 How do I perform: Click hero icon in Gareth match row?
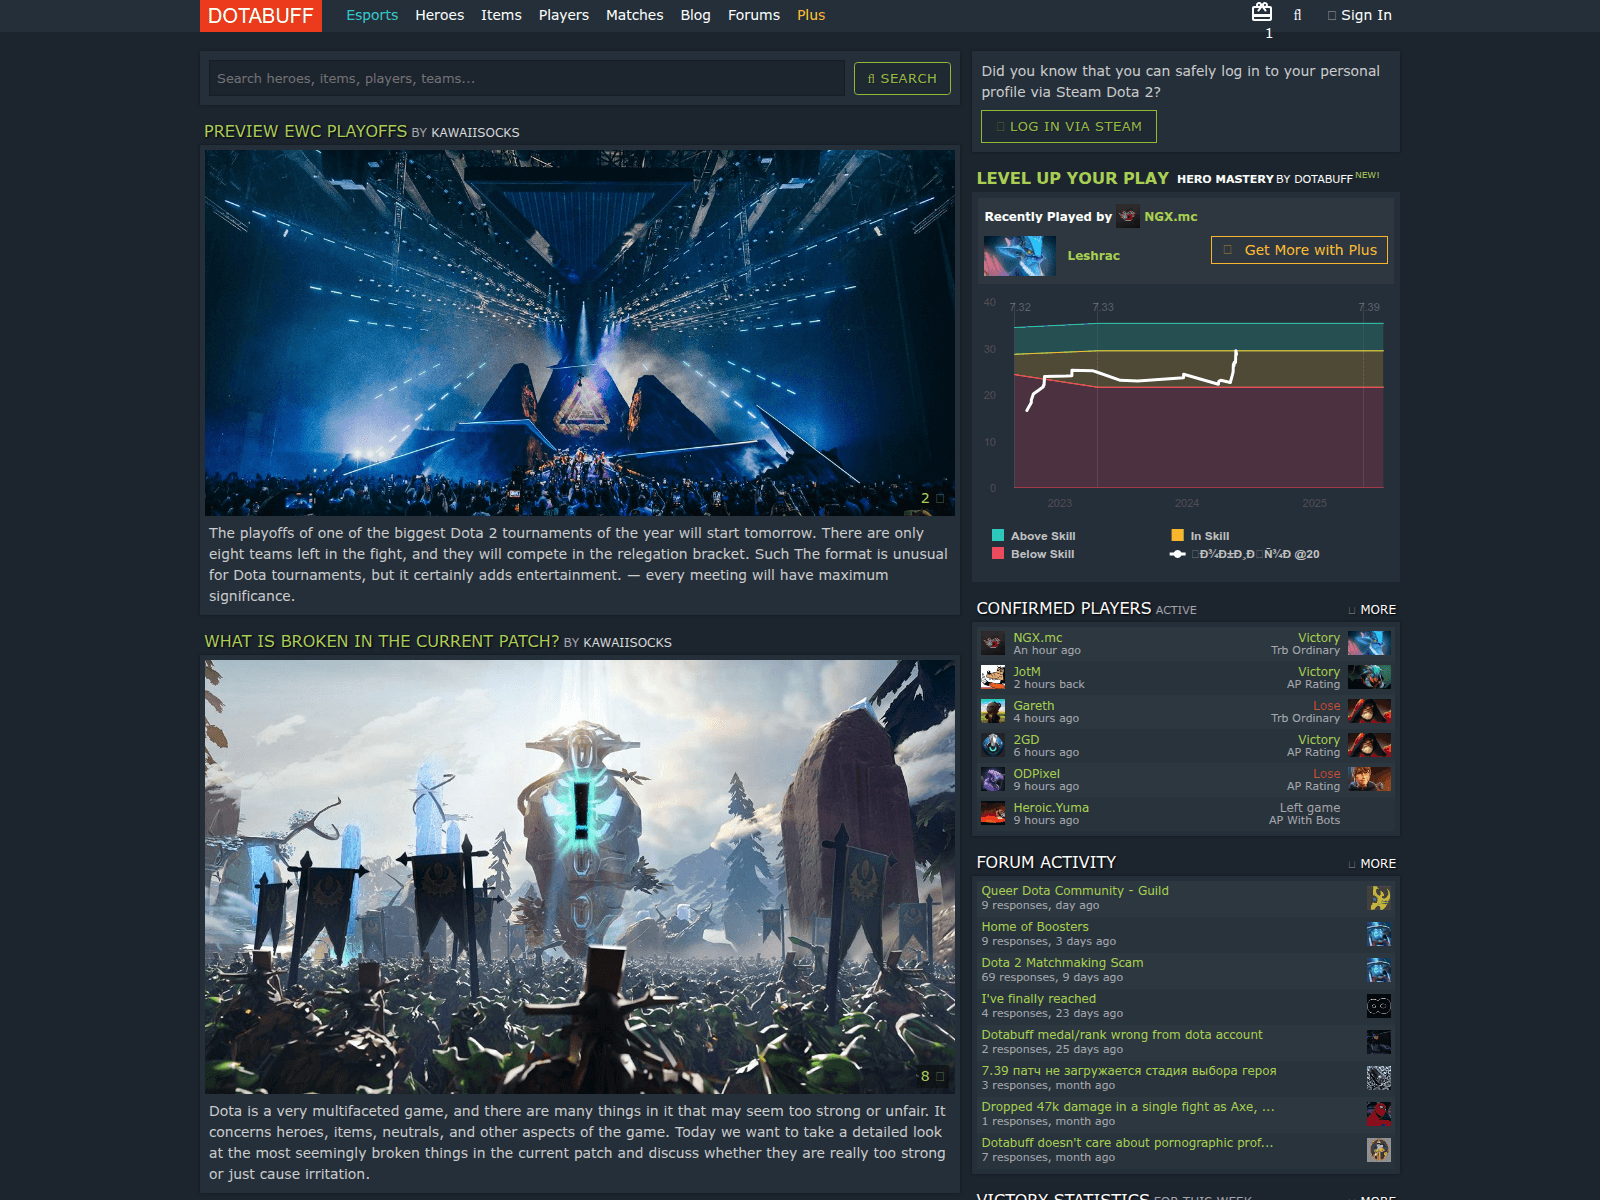[x=1369, y=711]
